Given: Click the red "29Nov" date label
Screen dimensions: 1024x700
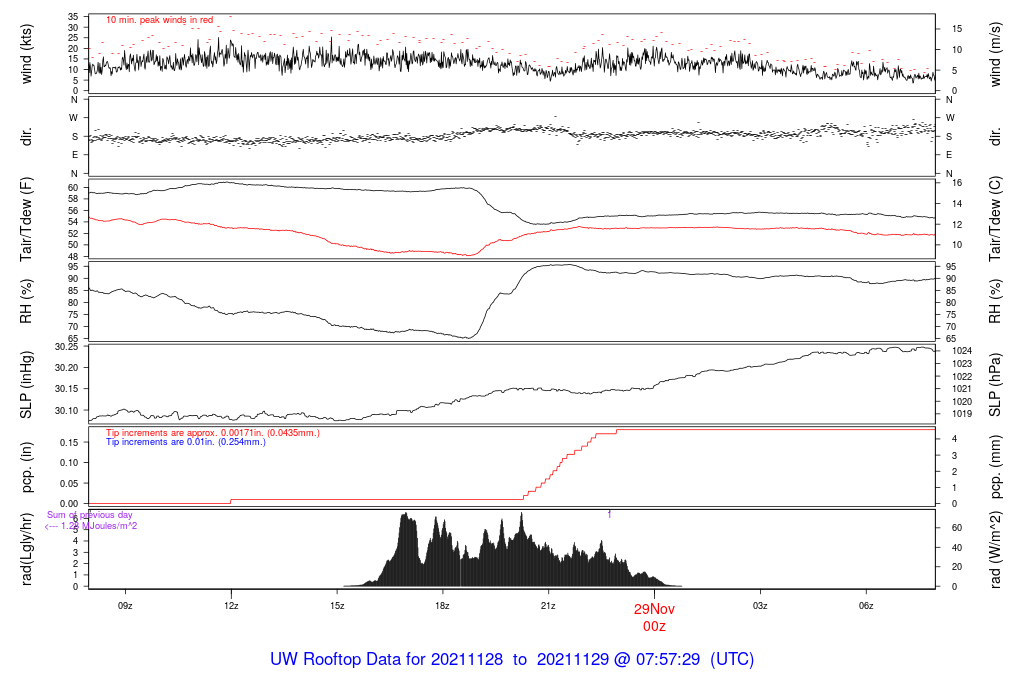Looking at the screenshot, I should coord(654,609).
